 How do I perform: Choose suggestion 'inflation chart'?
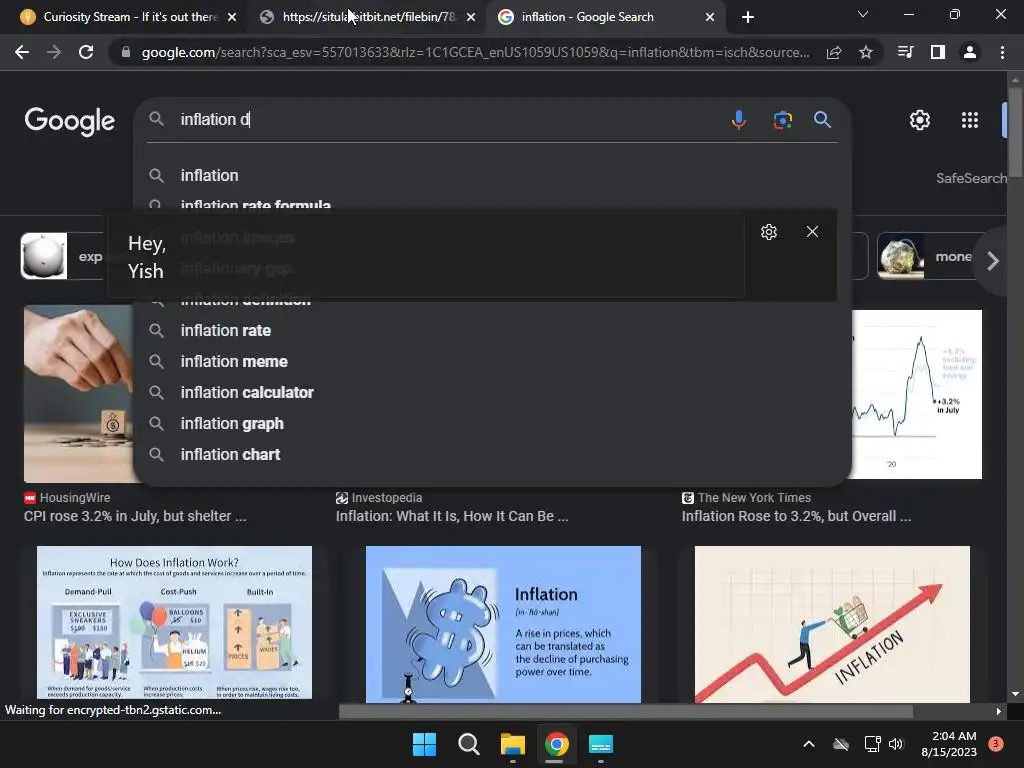492,455
